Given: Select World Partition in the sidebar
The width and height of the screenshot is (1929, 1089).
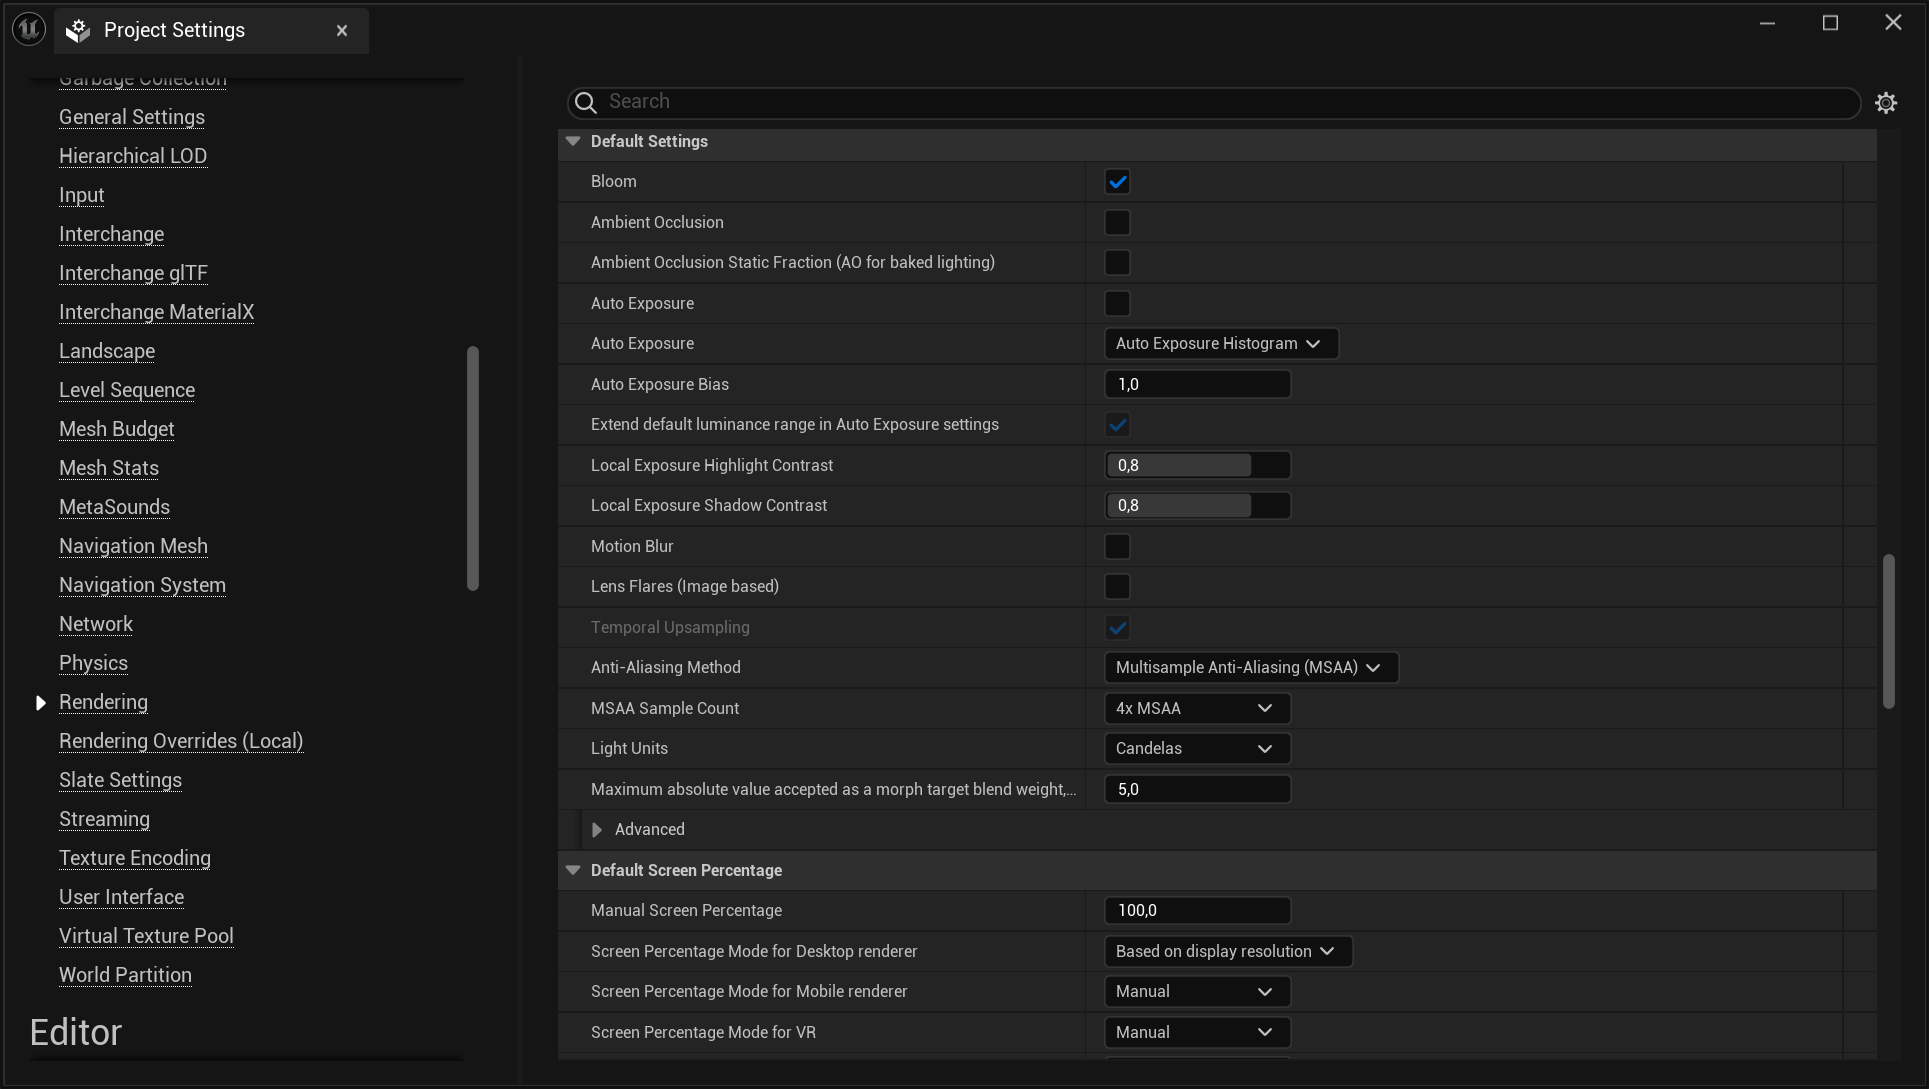Looking at the screenshot, I should click(x=125, y=975).
